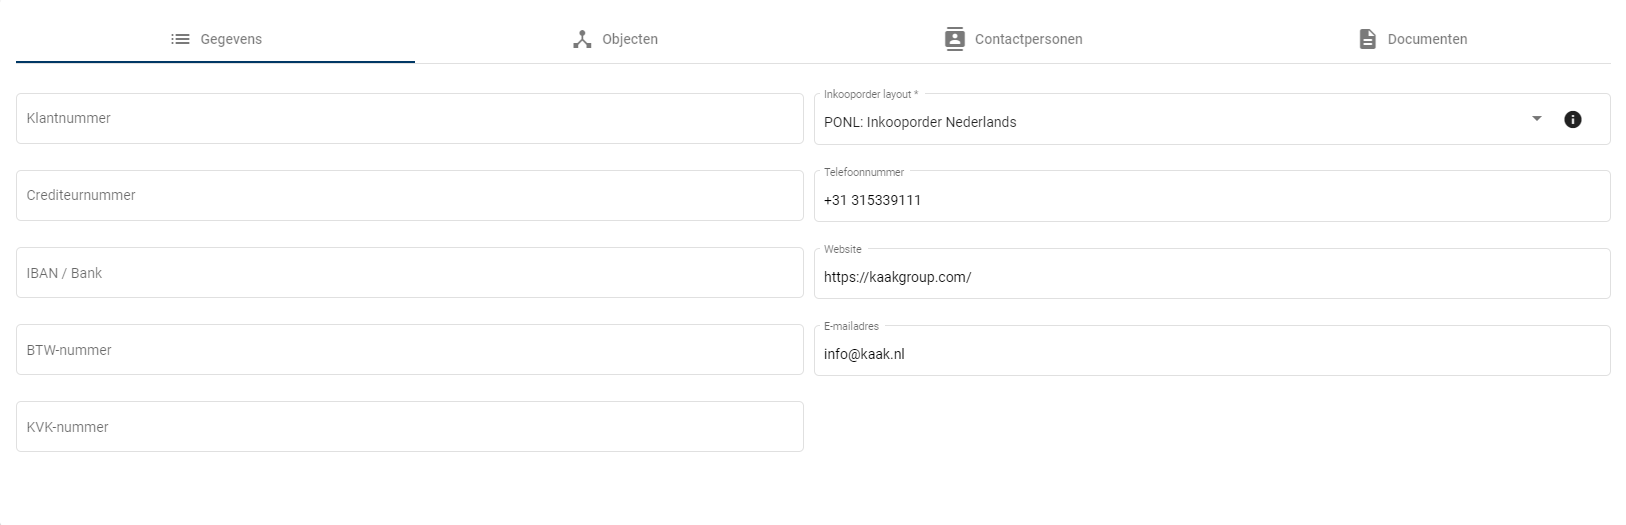Focus the Klantnummer input field

(410, 118)
